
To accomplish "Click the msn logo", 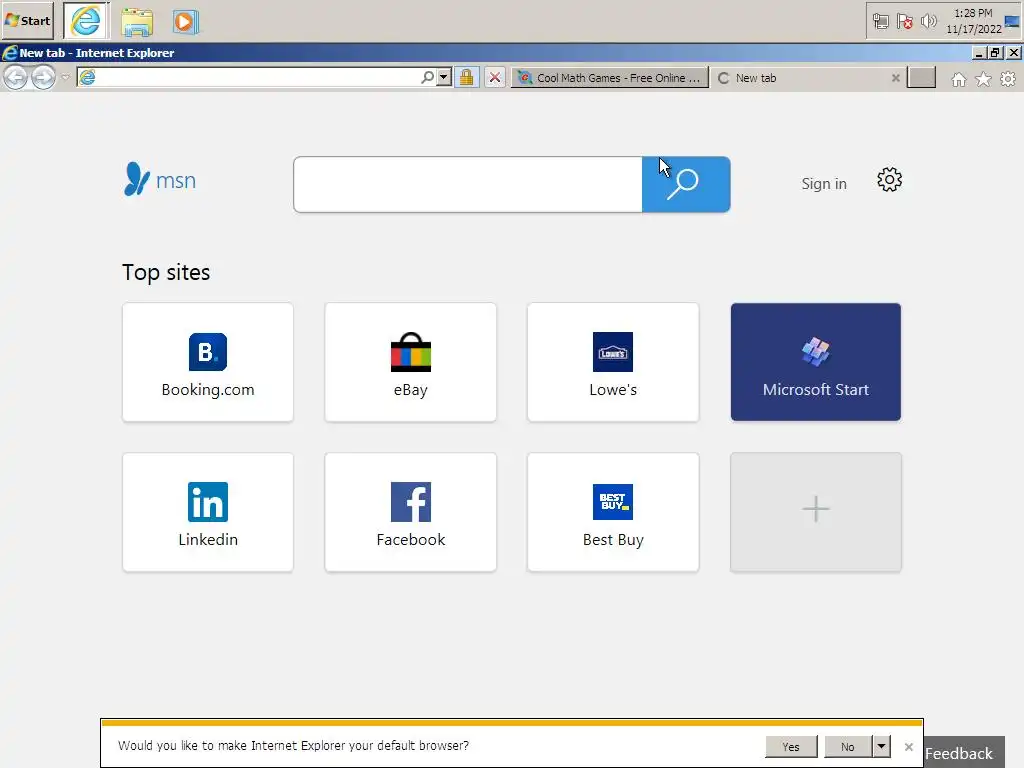I will [160, 179].
